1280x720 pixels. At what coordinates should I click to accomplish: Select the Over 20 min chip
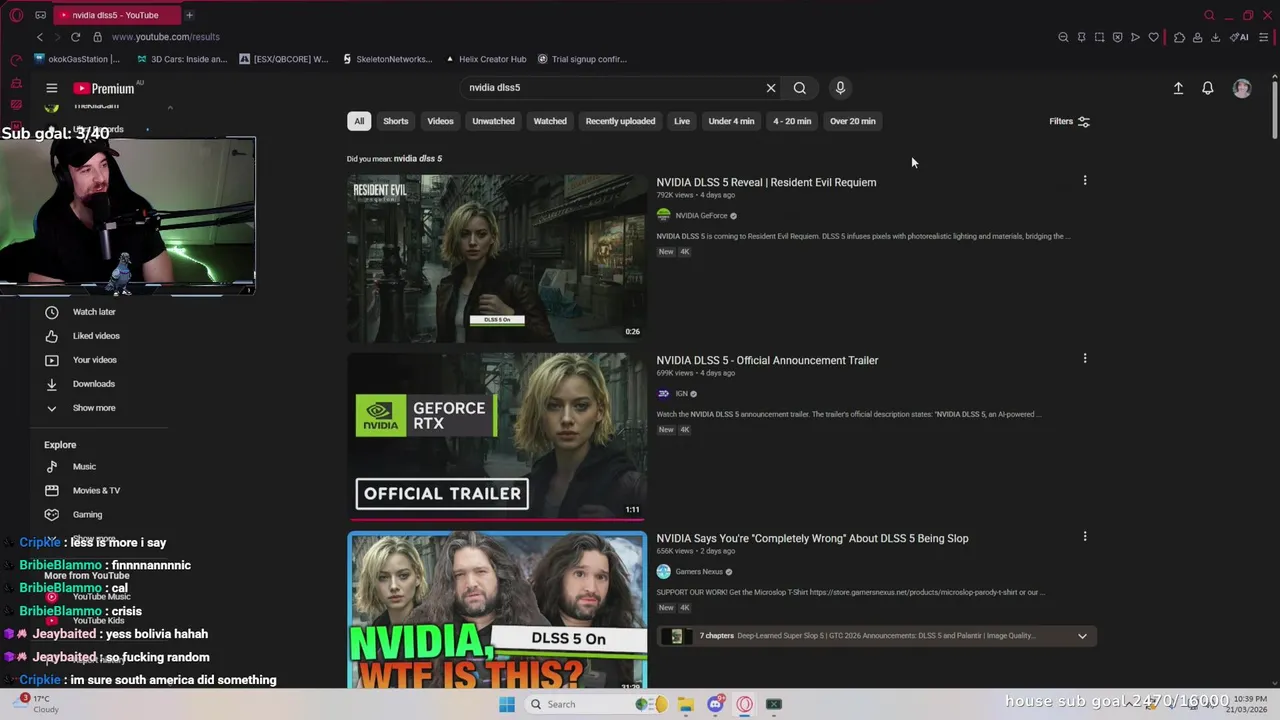852,121
